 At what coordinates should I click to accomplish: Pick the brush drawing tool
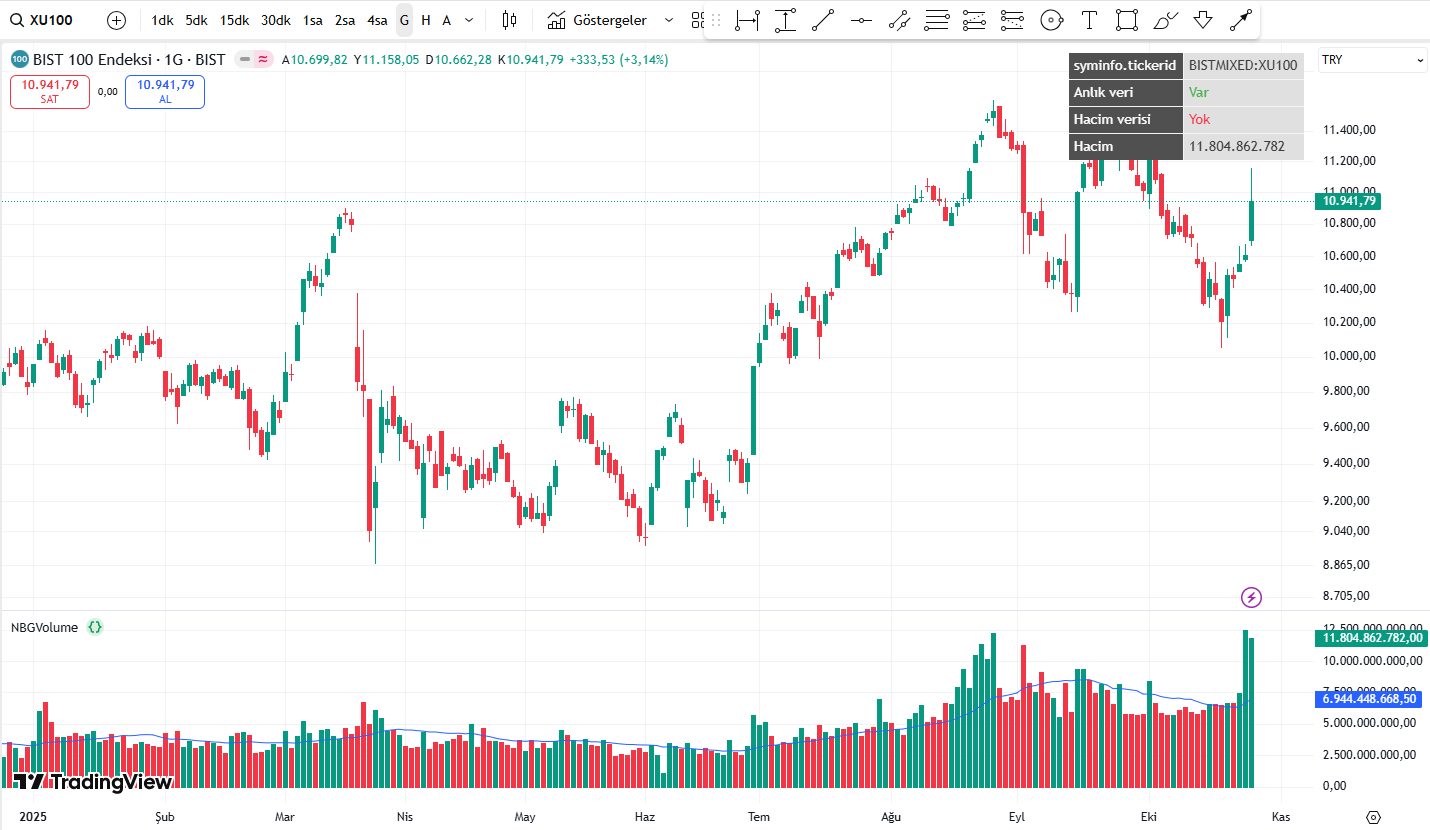click(x=1165, y=20)
